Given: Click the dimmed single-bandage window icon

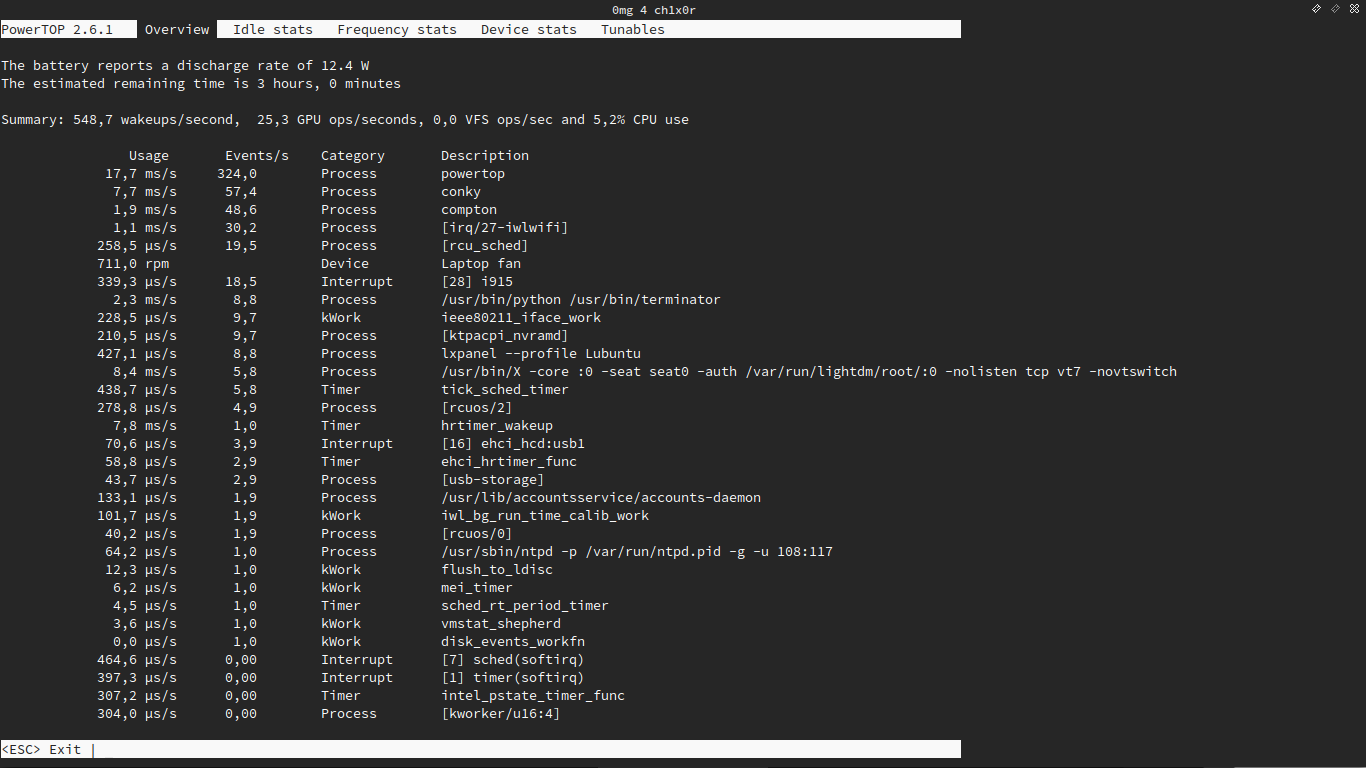Looking at the screenshot, I should click(x=1335, y=8).
